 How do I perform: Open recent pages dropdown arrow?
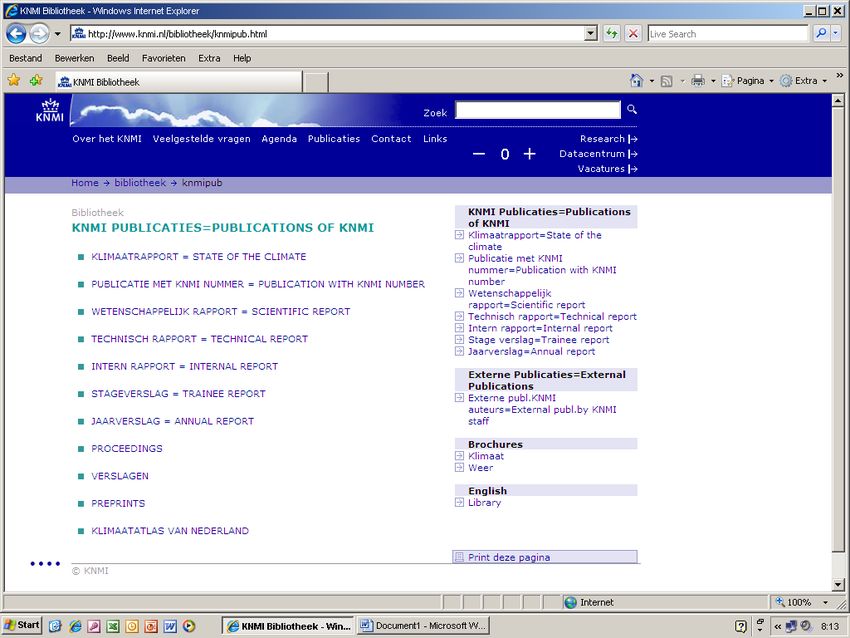coord(57,34)
